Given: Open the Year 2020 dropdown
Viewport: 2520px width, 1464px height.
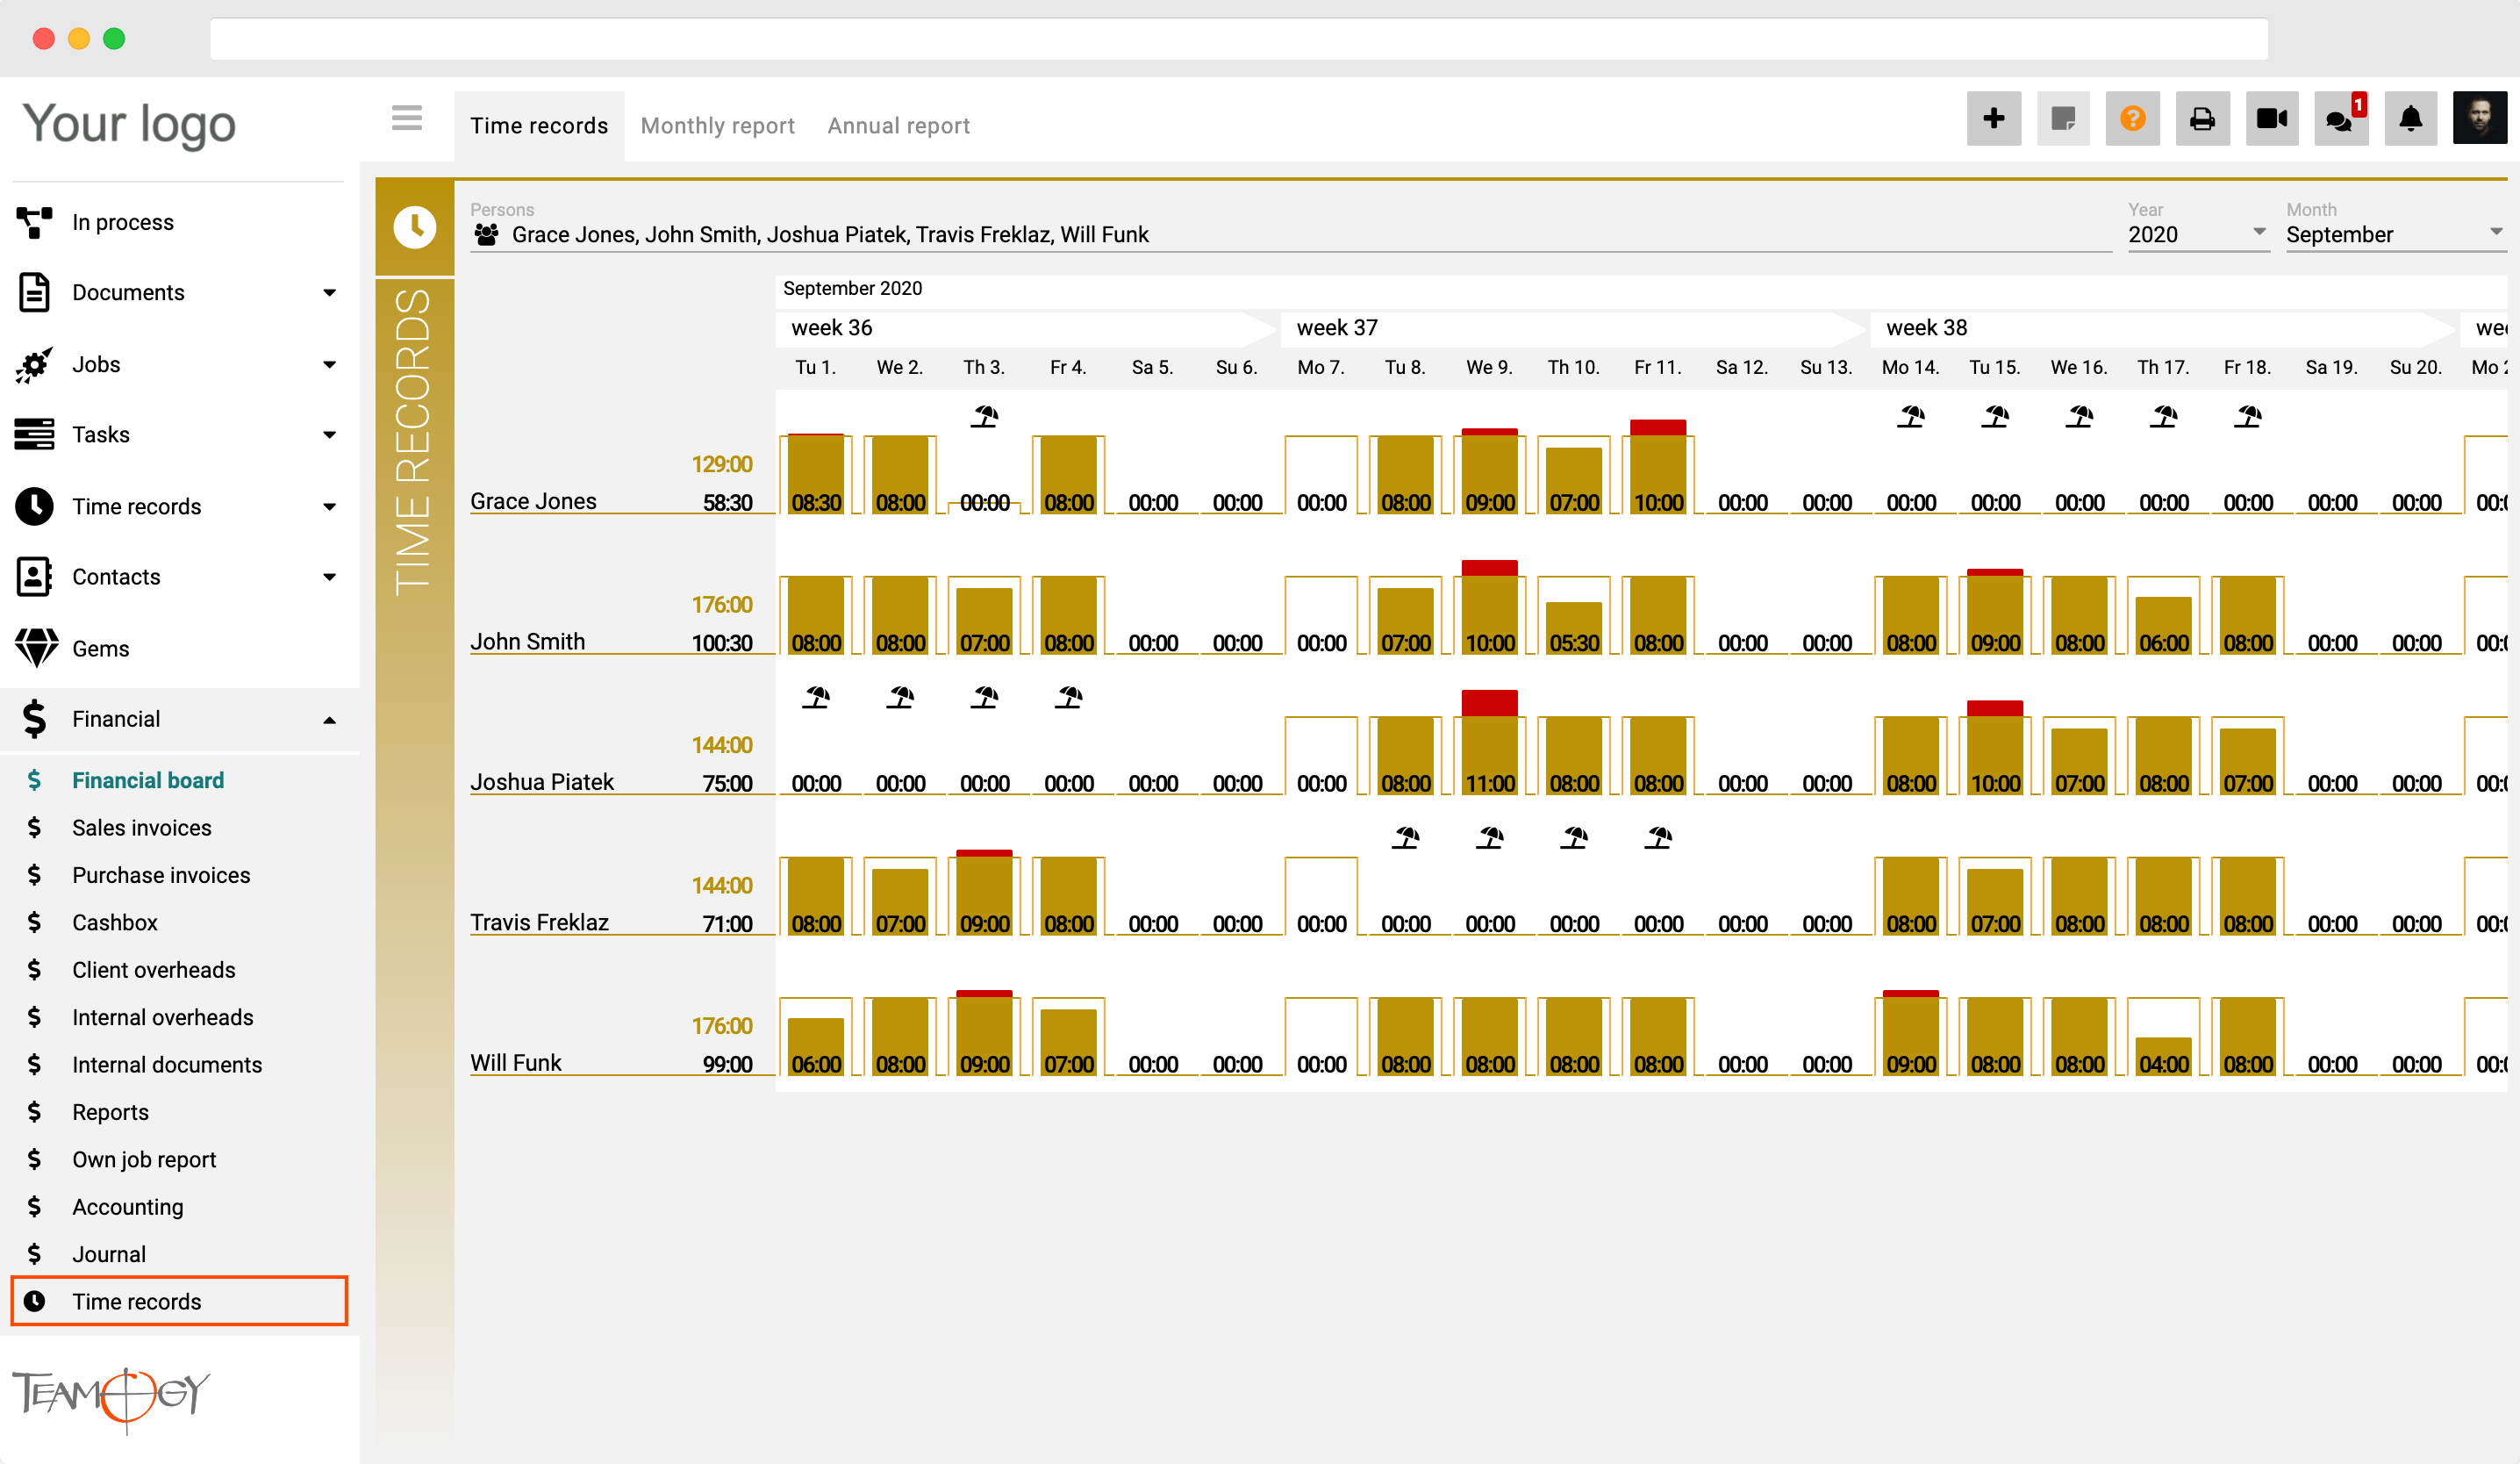Looking at the screenshot, I should point(2197,234).
